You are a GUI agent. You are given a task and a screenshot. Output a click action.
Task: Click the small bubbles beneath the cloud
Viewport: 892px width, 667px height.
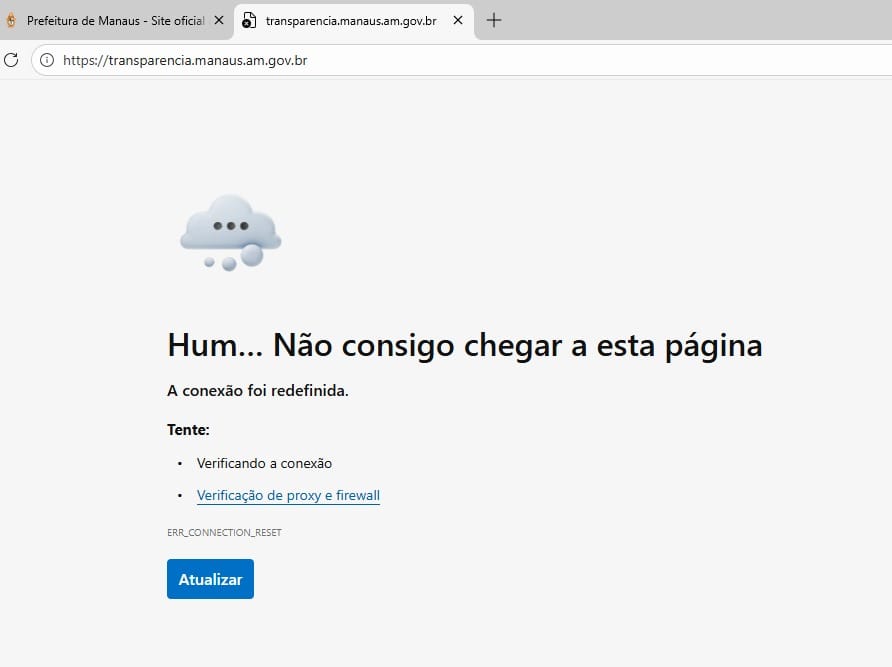click(231, 261)
